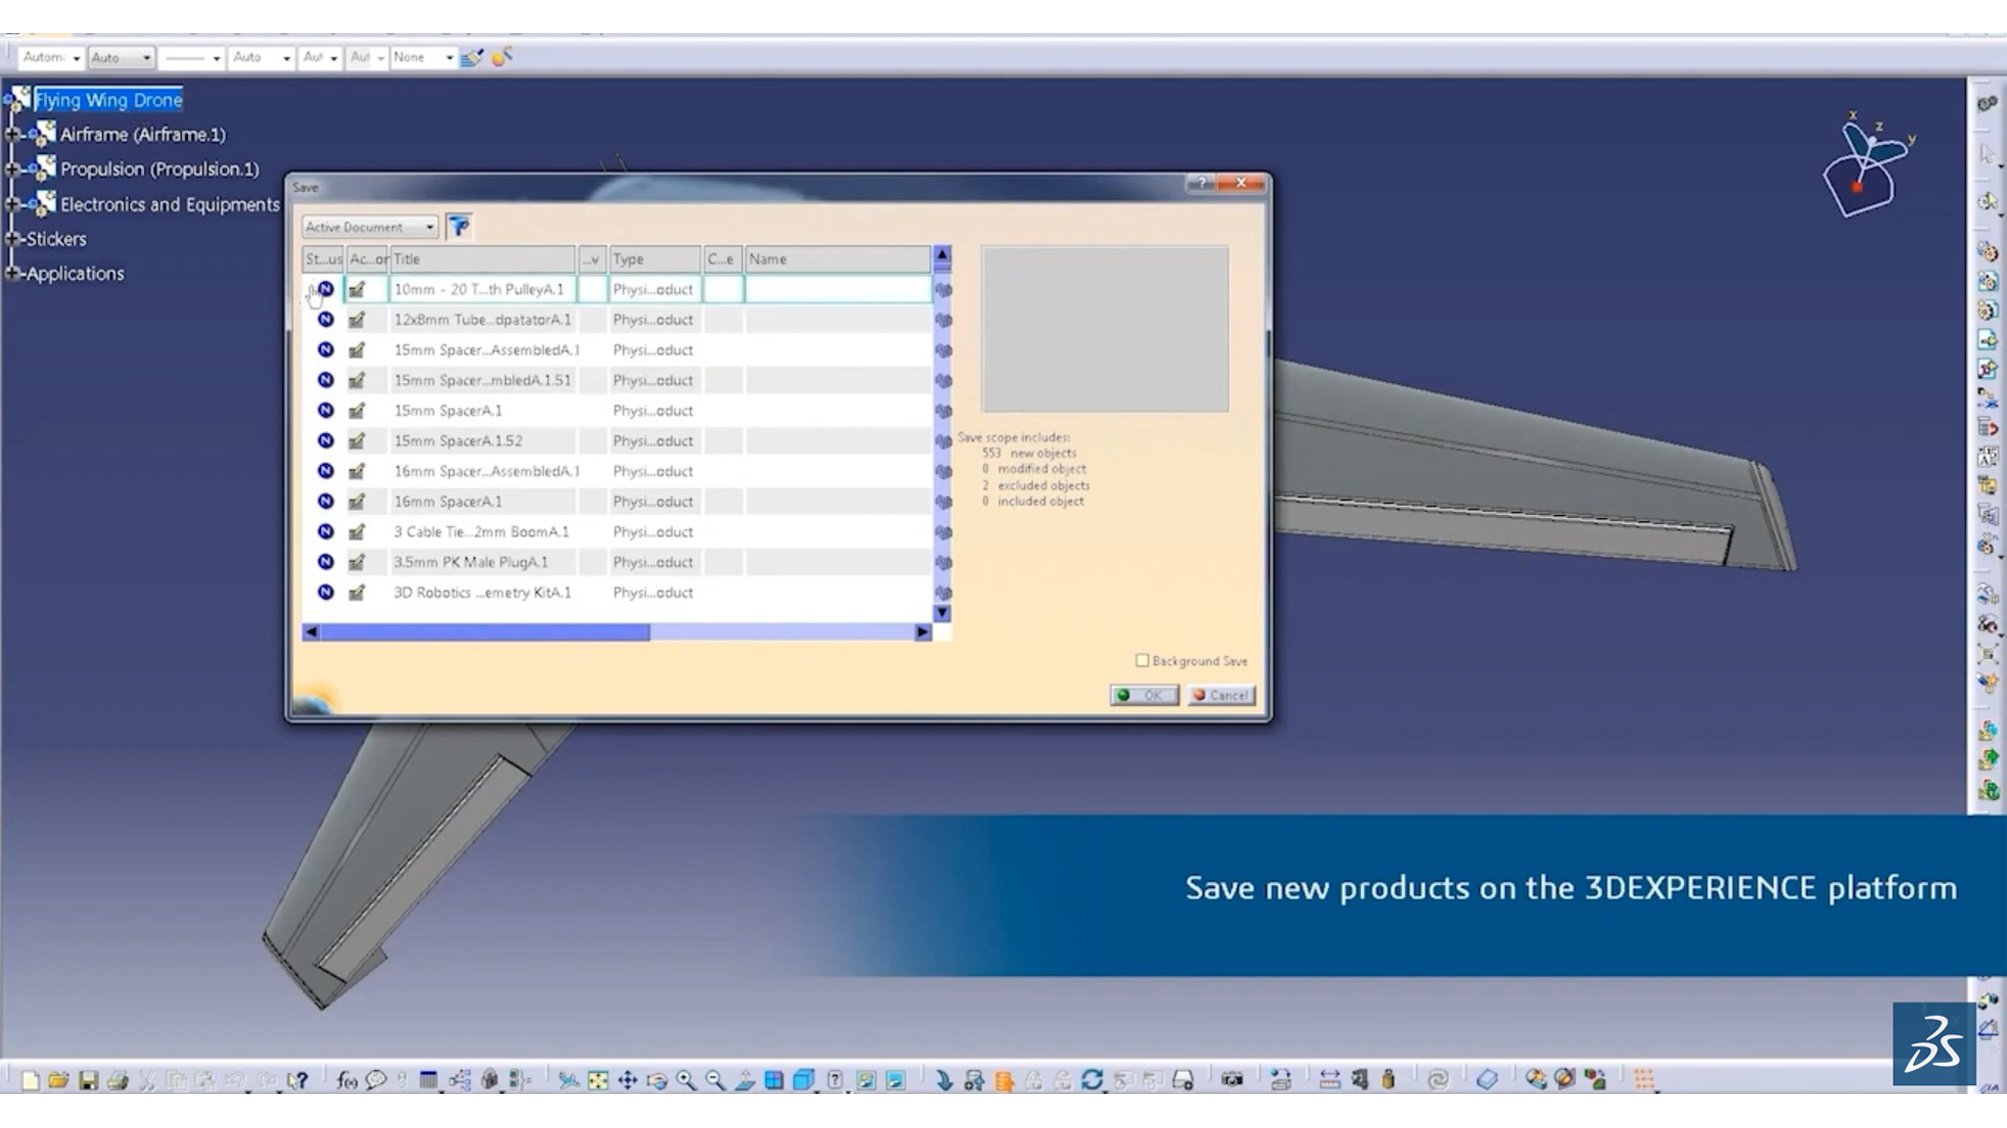Image resolution: width=2007 pixels, height=1128 pixels.
Task: Click the Save floppy disk icon
Action: pyautogui.click(x=88, y=1080)
